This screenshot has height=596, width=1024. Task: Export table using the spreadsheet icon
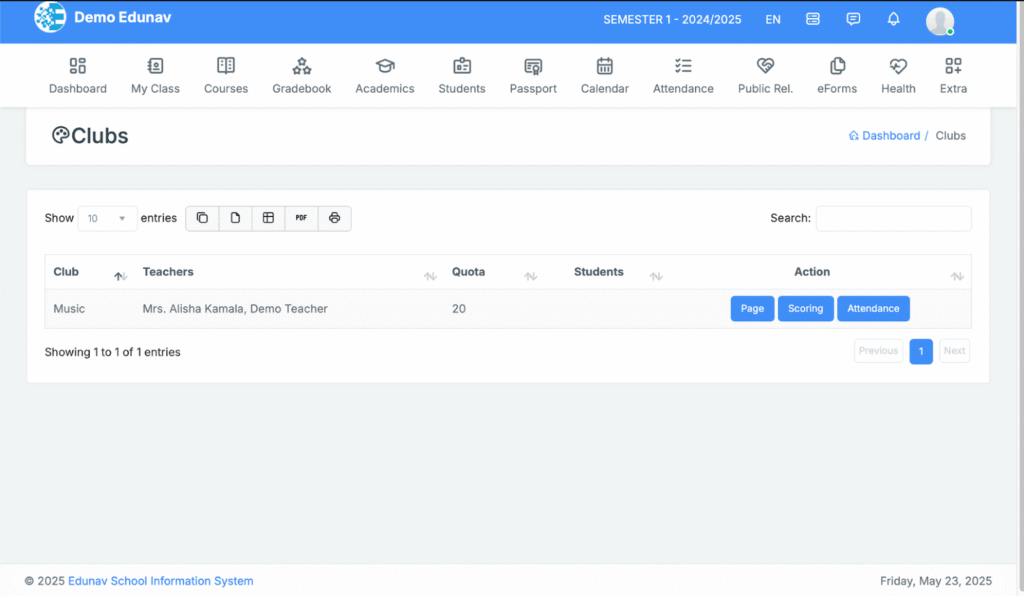pyautogui.click(x=268, y=218)
